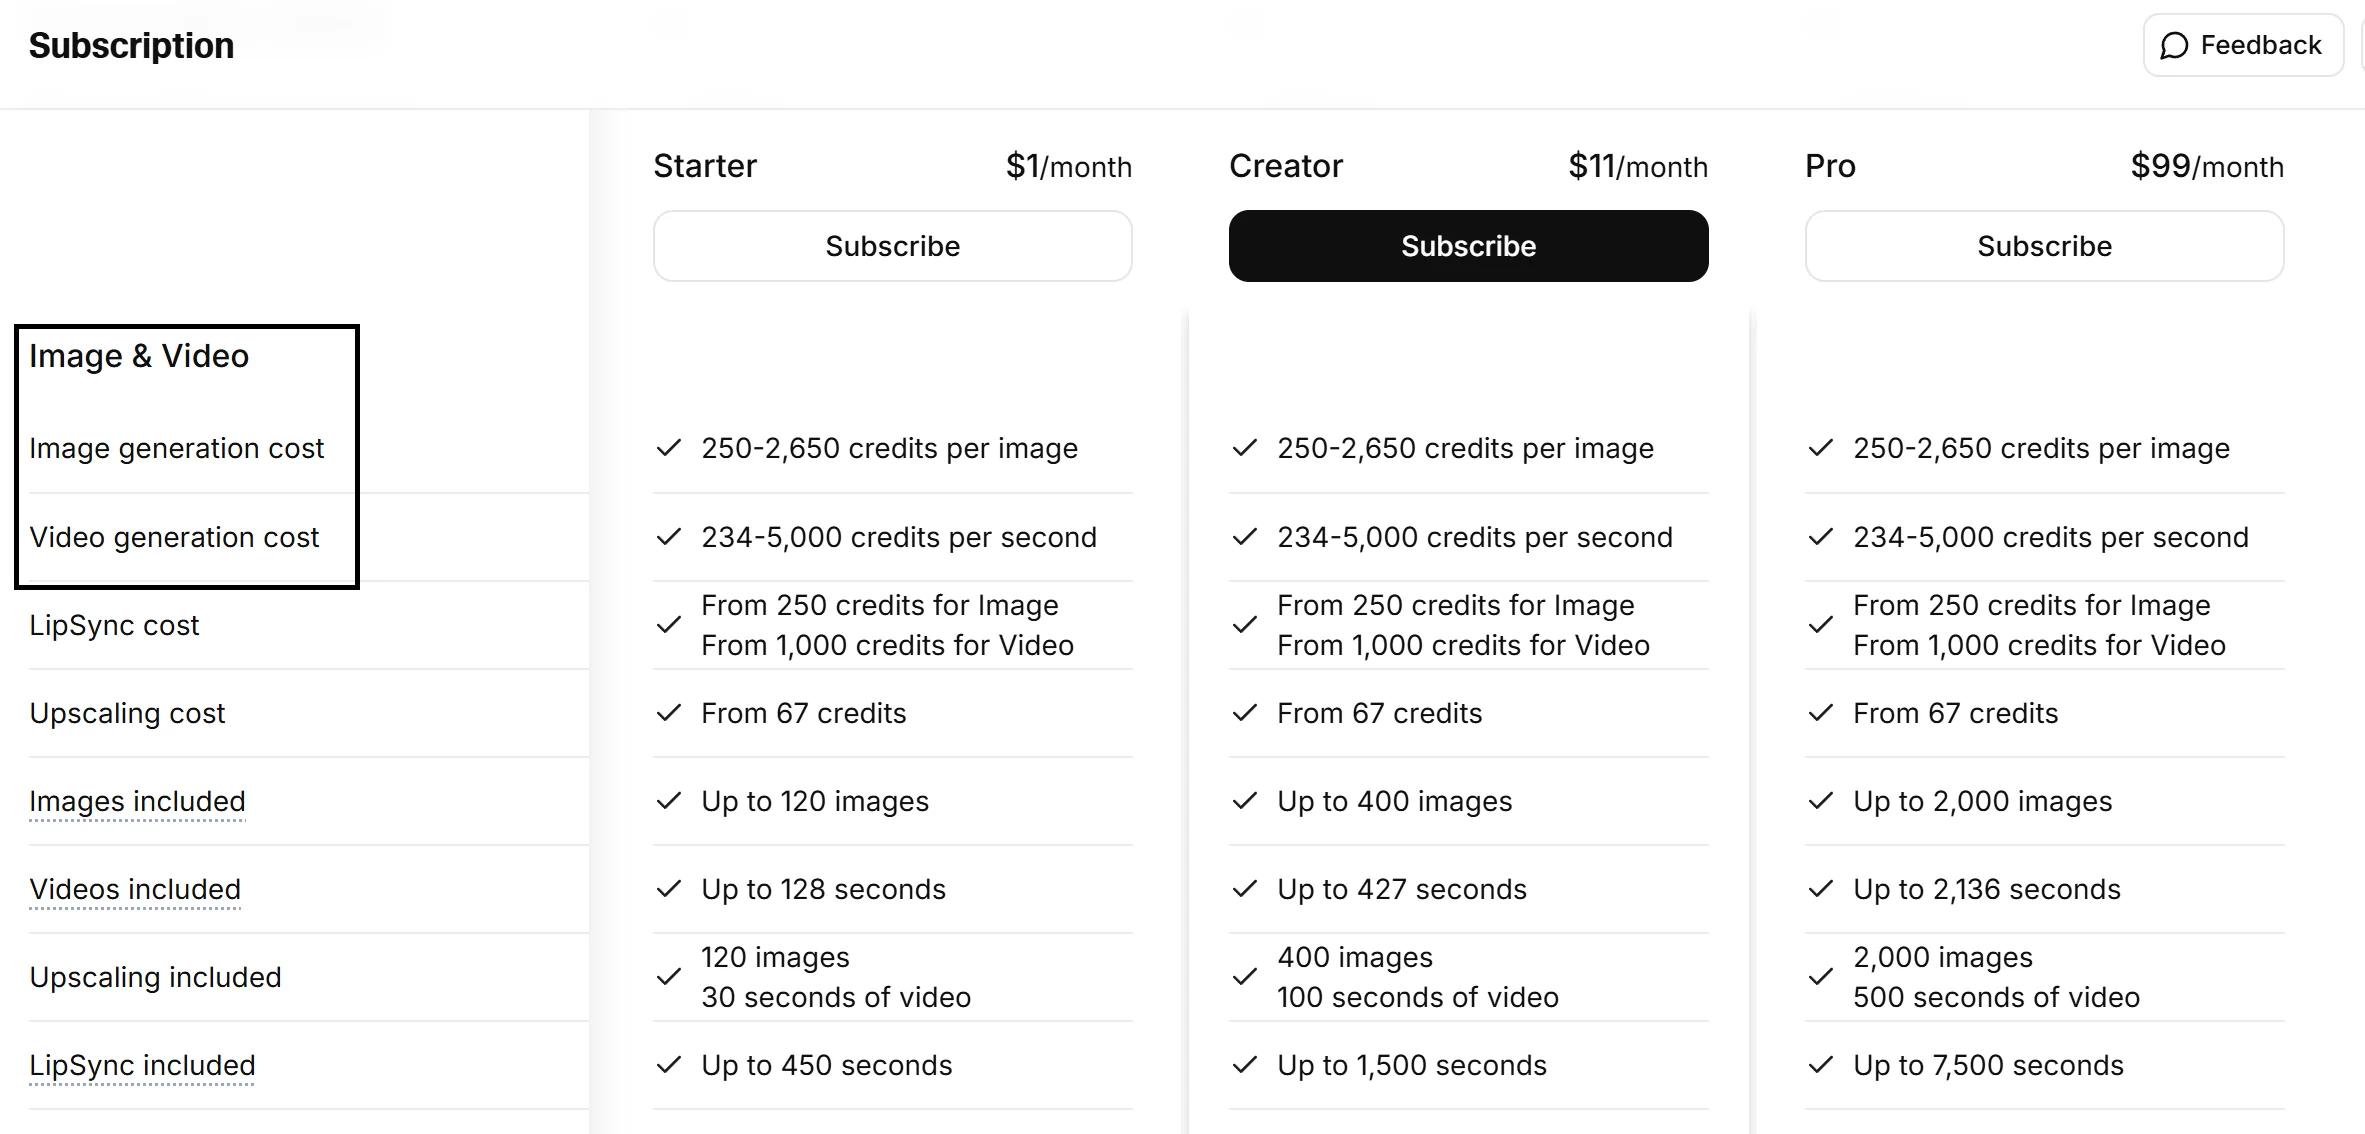This screenshot has height=1134, width=2365.
Task: Click the Feedback speech bubble icon
Action: (2174, 46)
